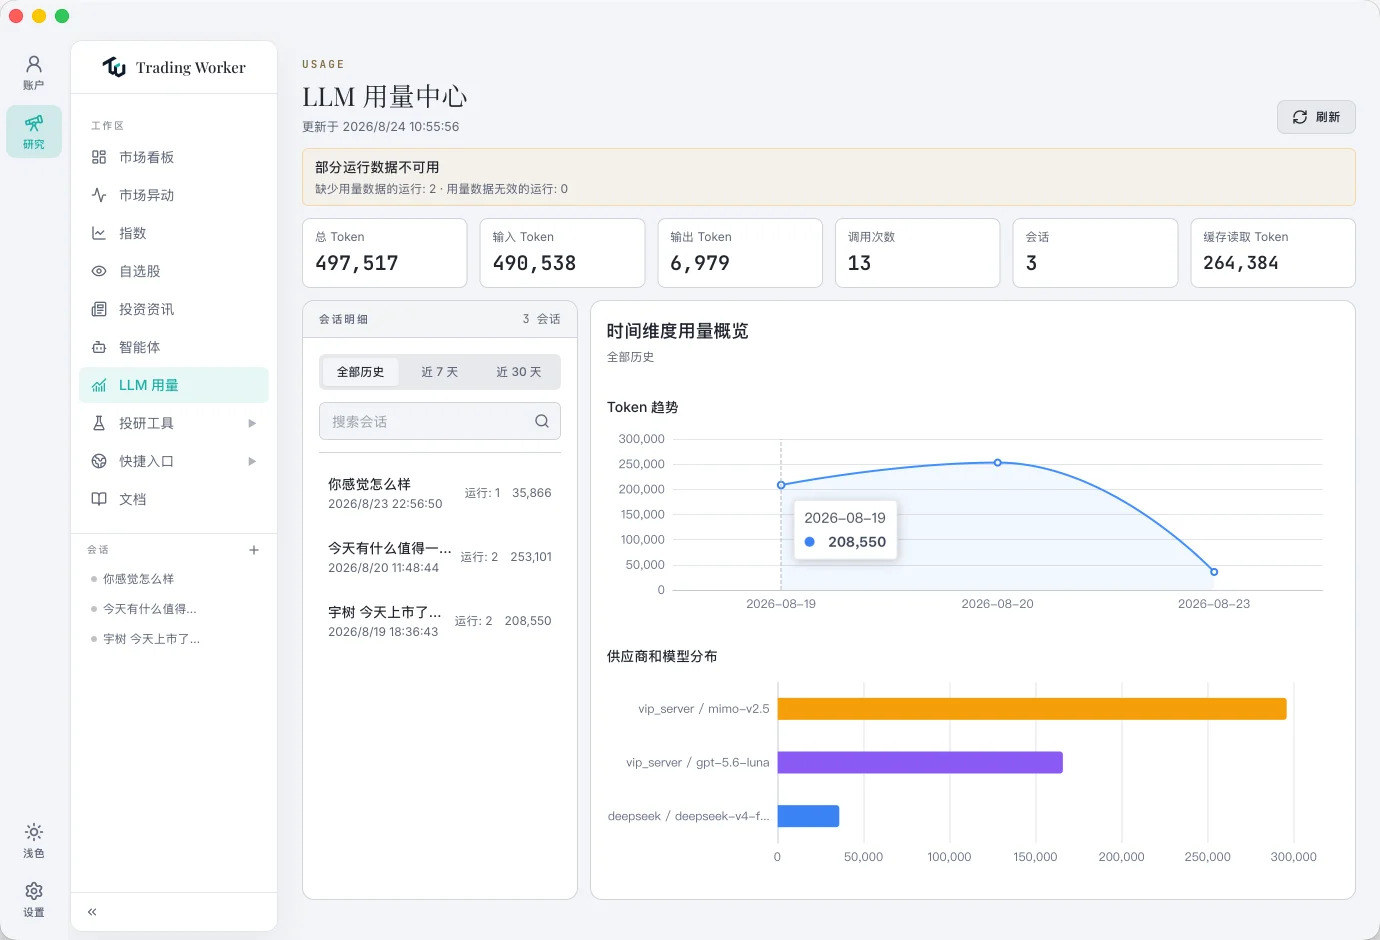
Task: Click the 市场看板 dashboard icon
Action: tap(99, 157)
